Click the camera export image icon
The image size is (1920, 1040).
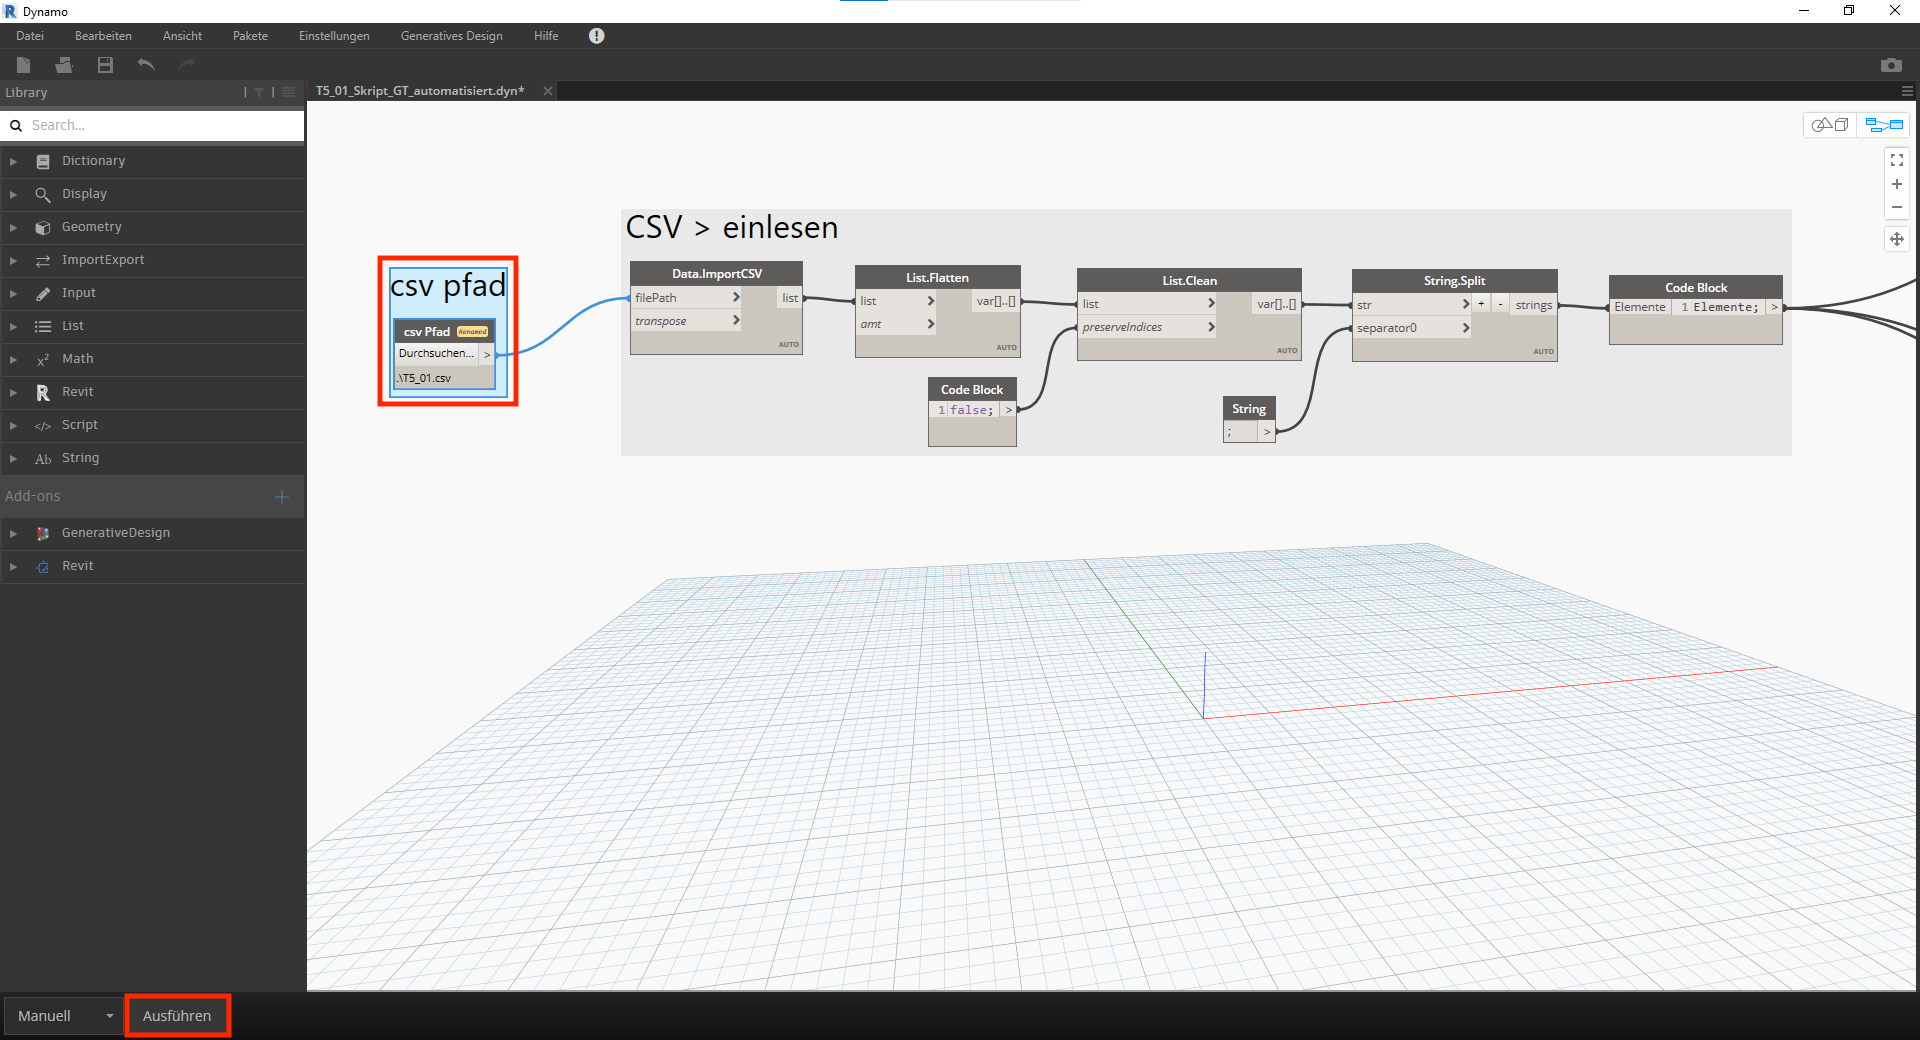pos(1890,65)
